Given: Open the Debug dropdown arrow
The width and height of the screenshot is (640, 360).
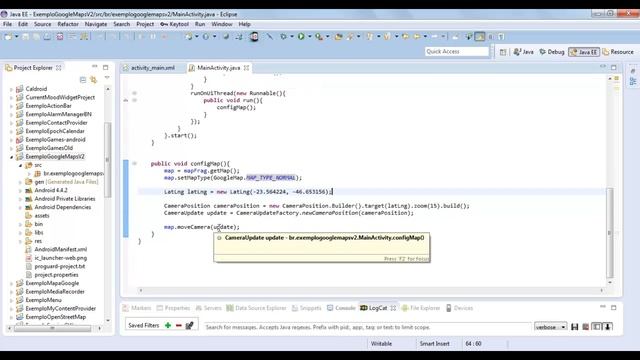Looking at the screenshot, I should click(x=292, y=37).
